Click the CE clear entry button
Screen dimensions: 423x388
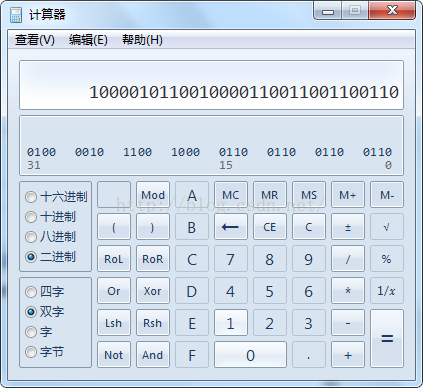[270, 227]
